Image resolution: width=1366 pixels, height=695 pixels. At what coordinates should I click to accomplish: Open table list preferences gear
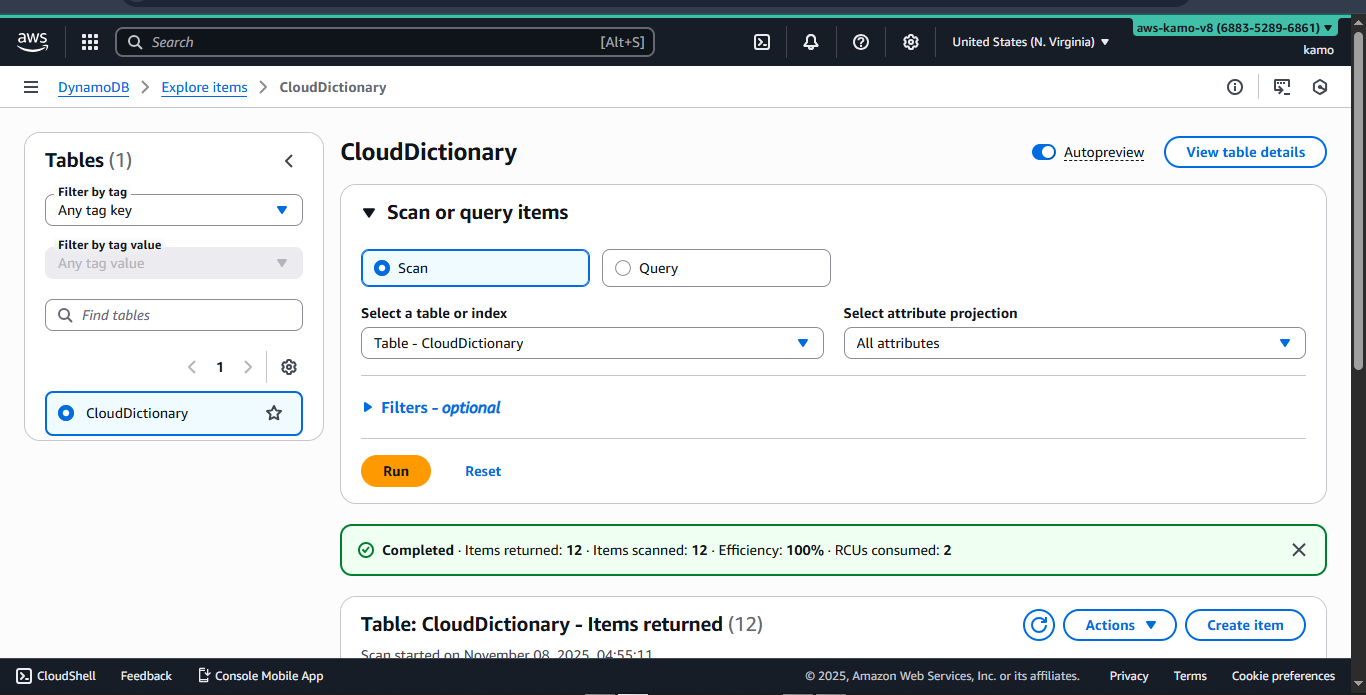coord(288,367)
